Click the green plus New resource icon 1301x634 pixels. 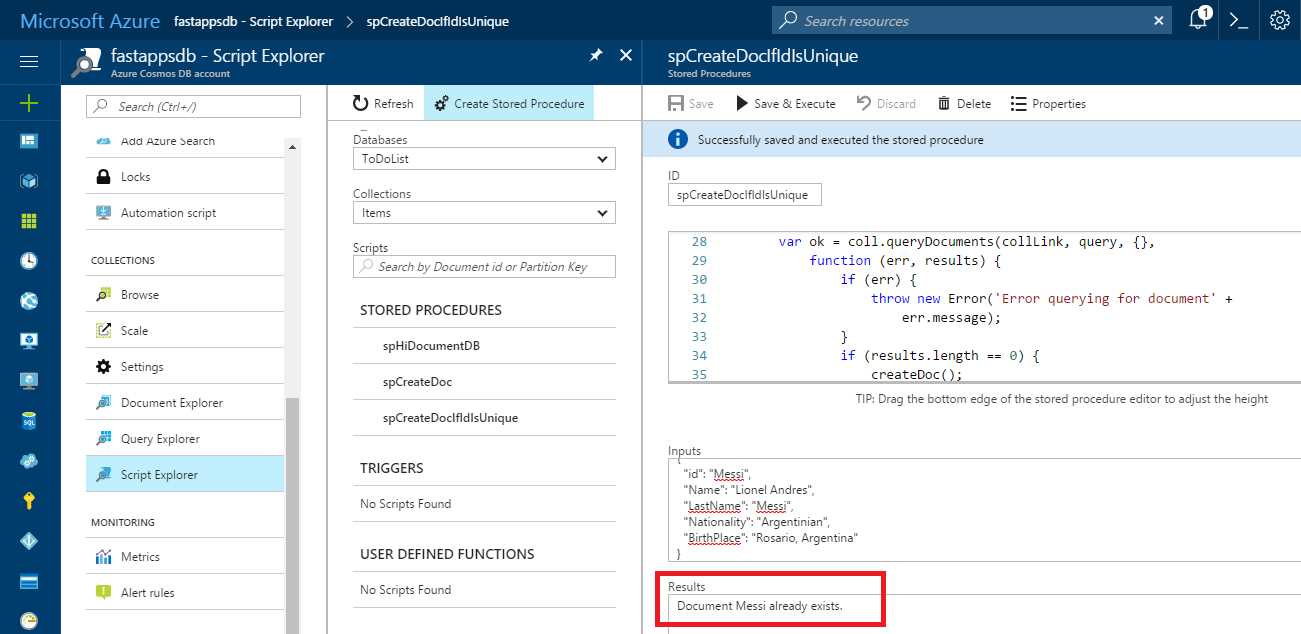[29, 102]
